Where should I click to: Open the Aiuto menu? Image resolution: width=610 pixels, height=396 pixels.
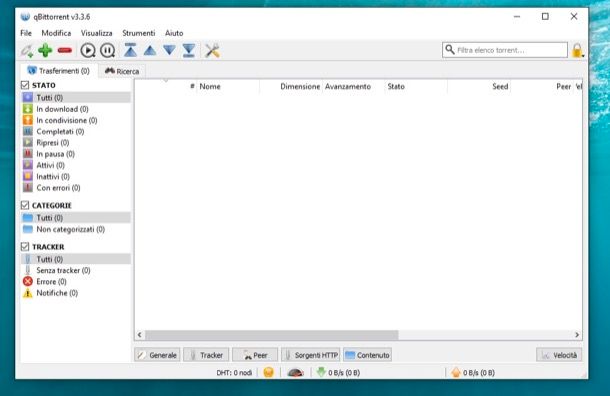tap(174, 33)
